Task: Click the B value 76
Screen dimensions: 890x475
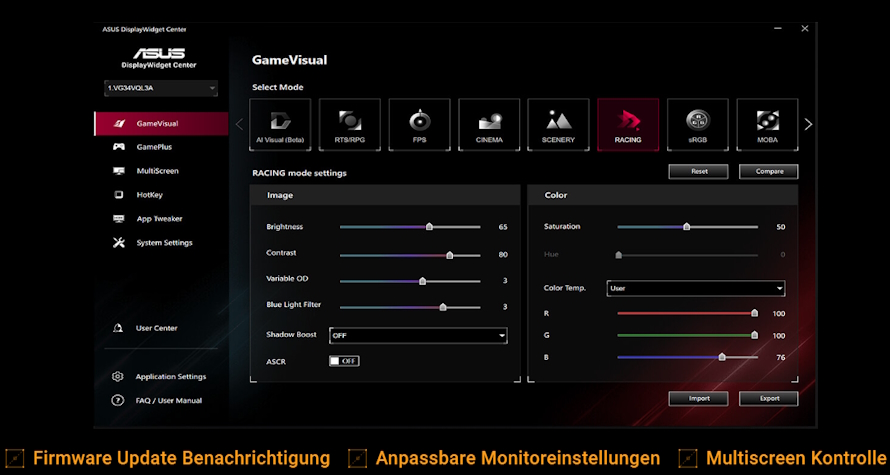Action: coord(780,358)
